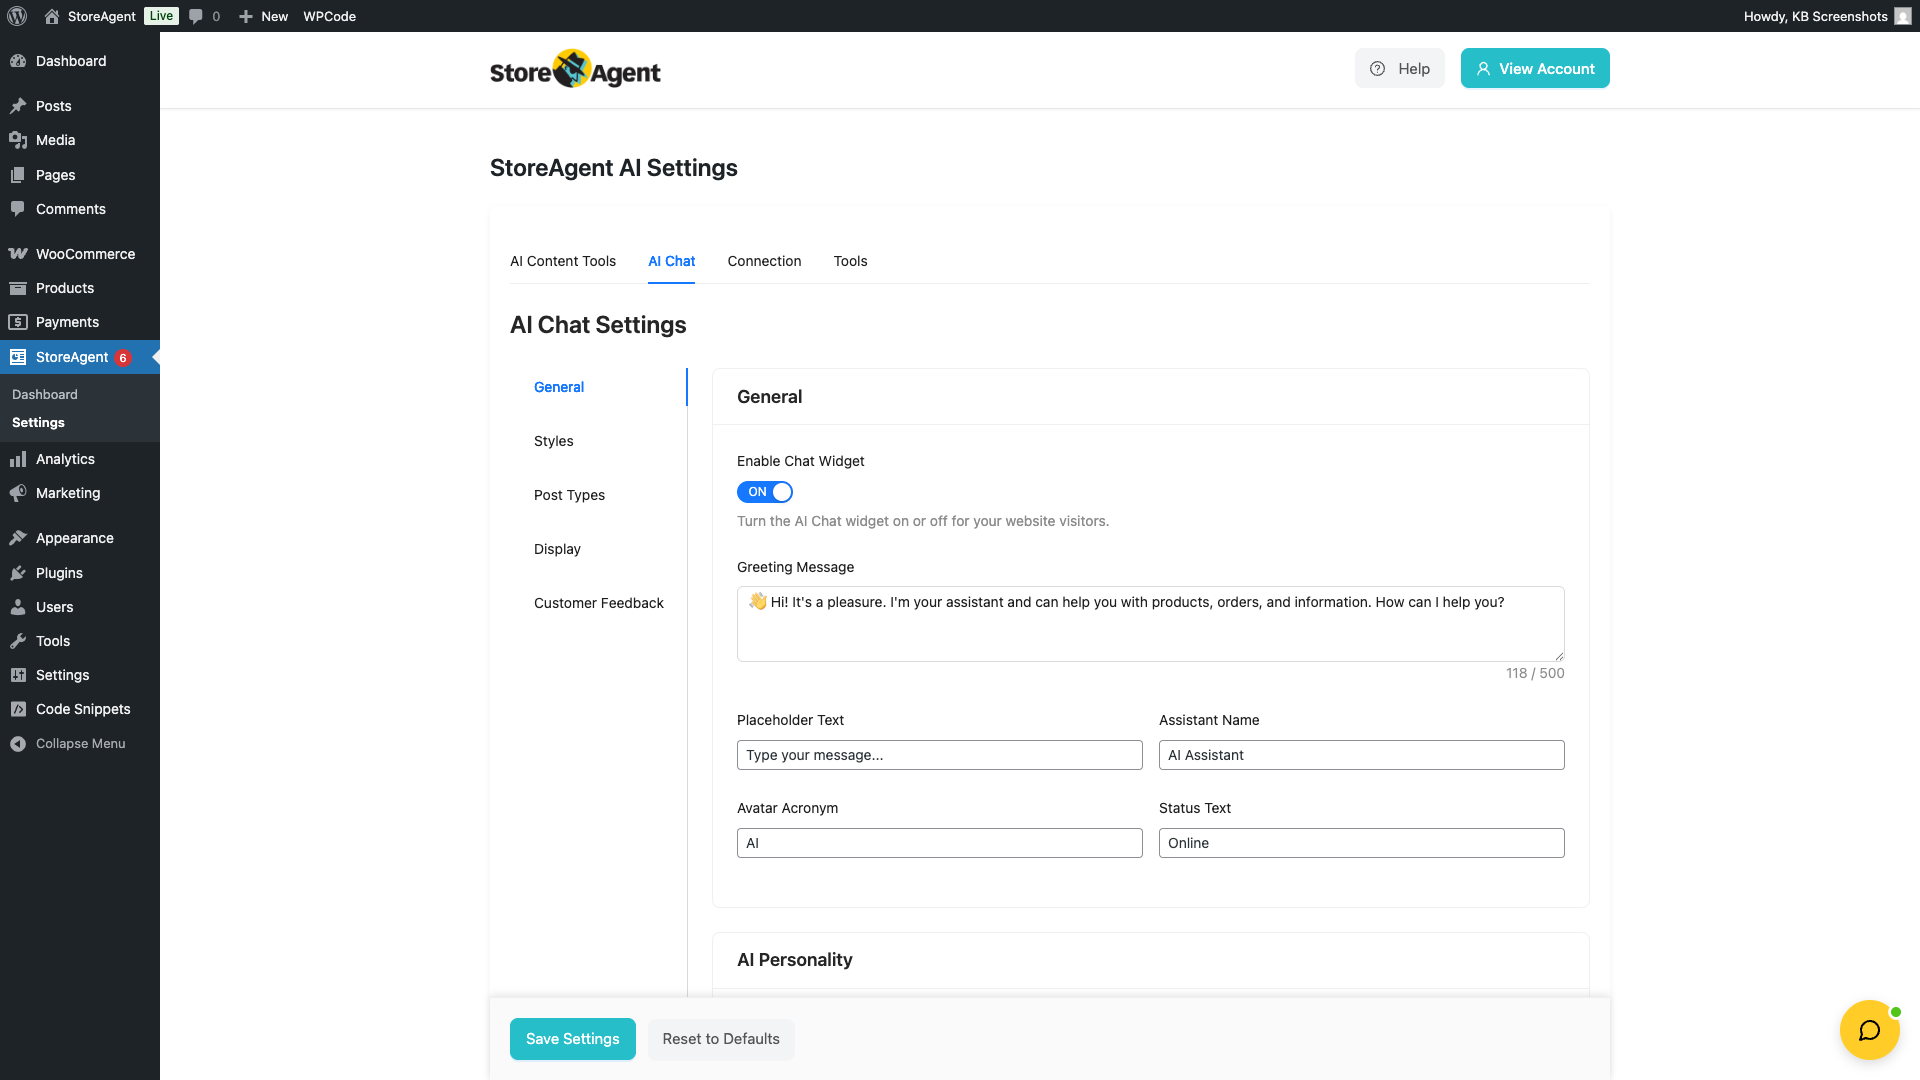The width and height of the screenshot is (1920, 1080).
Task: Click the Avatar Acronym input field
Action: point(940,843)
